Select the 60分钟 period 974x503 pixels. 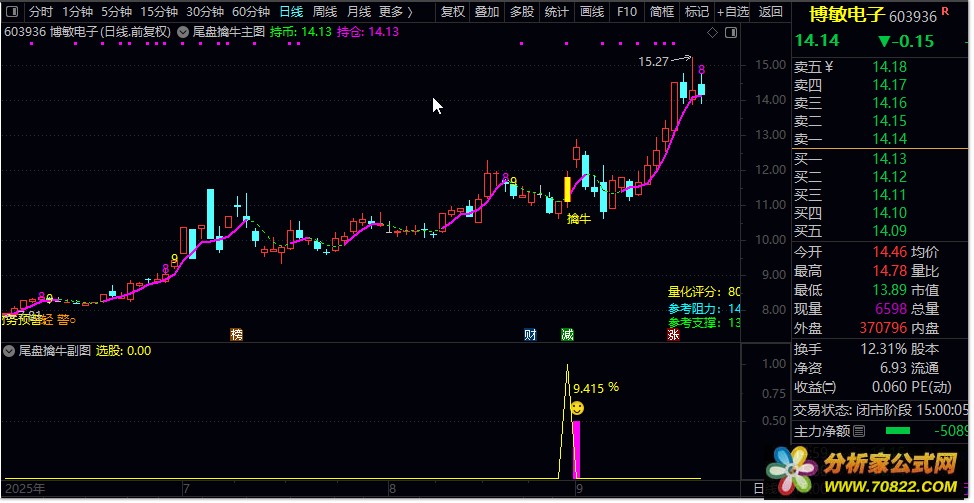251,11
